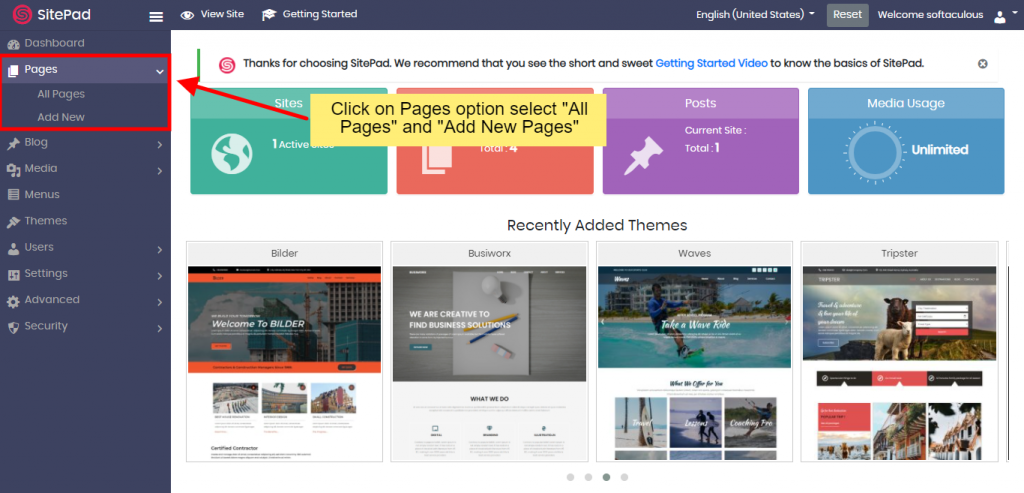Collapse the Pages menu chevron
1024x493 pixels.
(160, 71)
